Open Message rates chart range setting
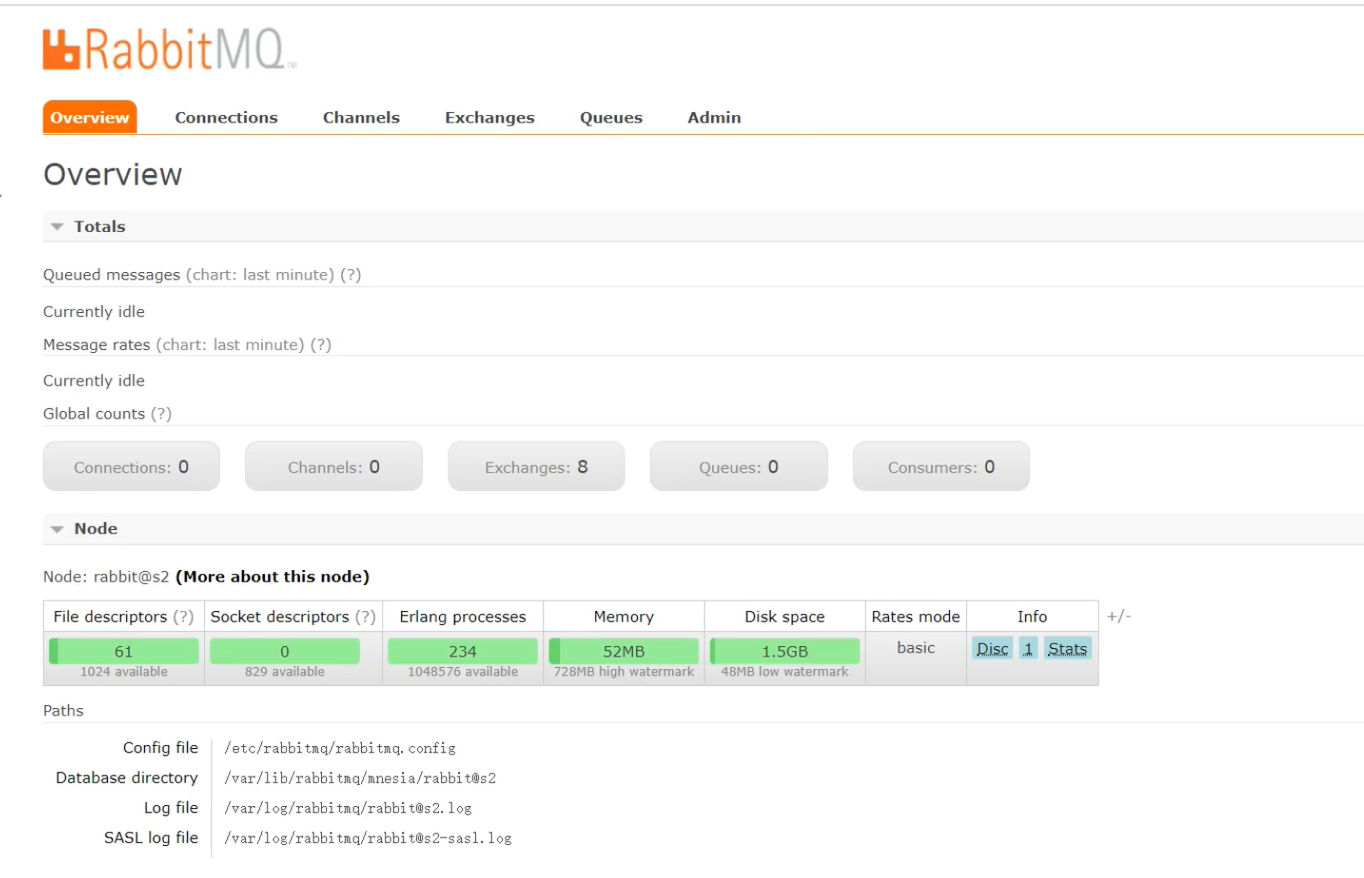 [x=230, y=345]
